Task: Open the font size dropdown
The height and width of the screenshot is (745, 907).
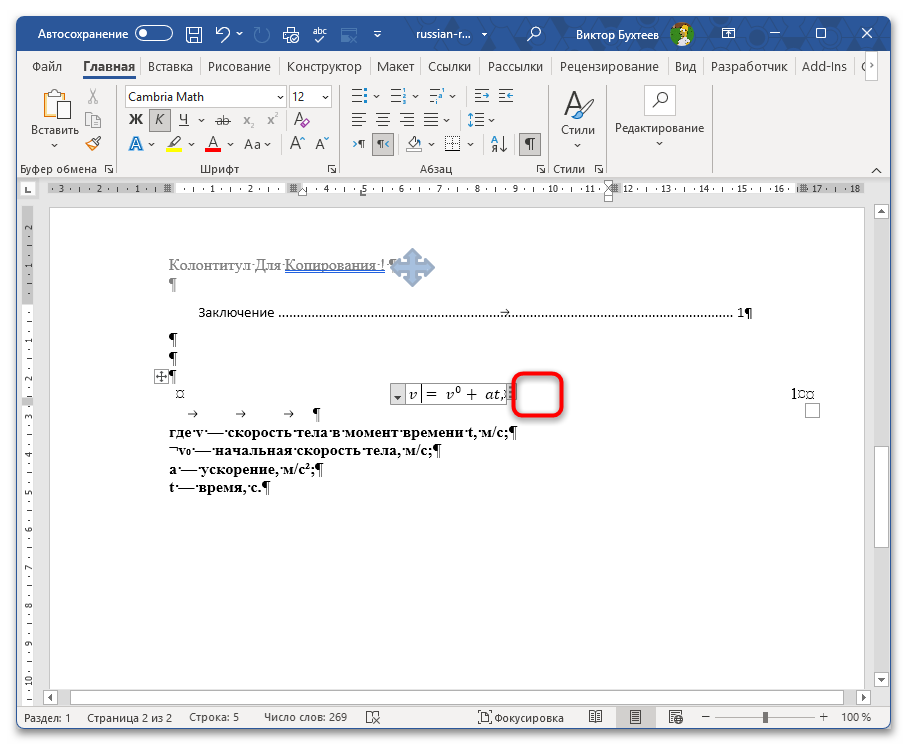Action: (x=326, y=97)
